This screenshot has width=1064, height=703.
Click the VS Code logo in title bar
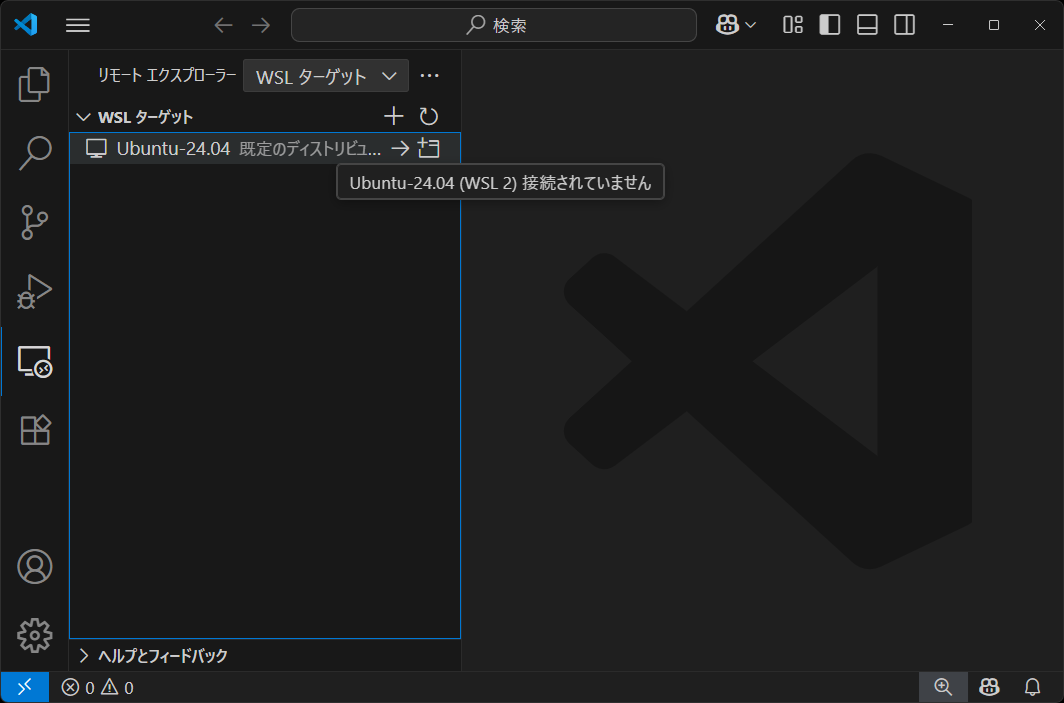pos(26,25)
